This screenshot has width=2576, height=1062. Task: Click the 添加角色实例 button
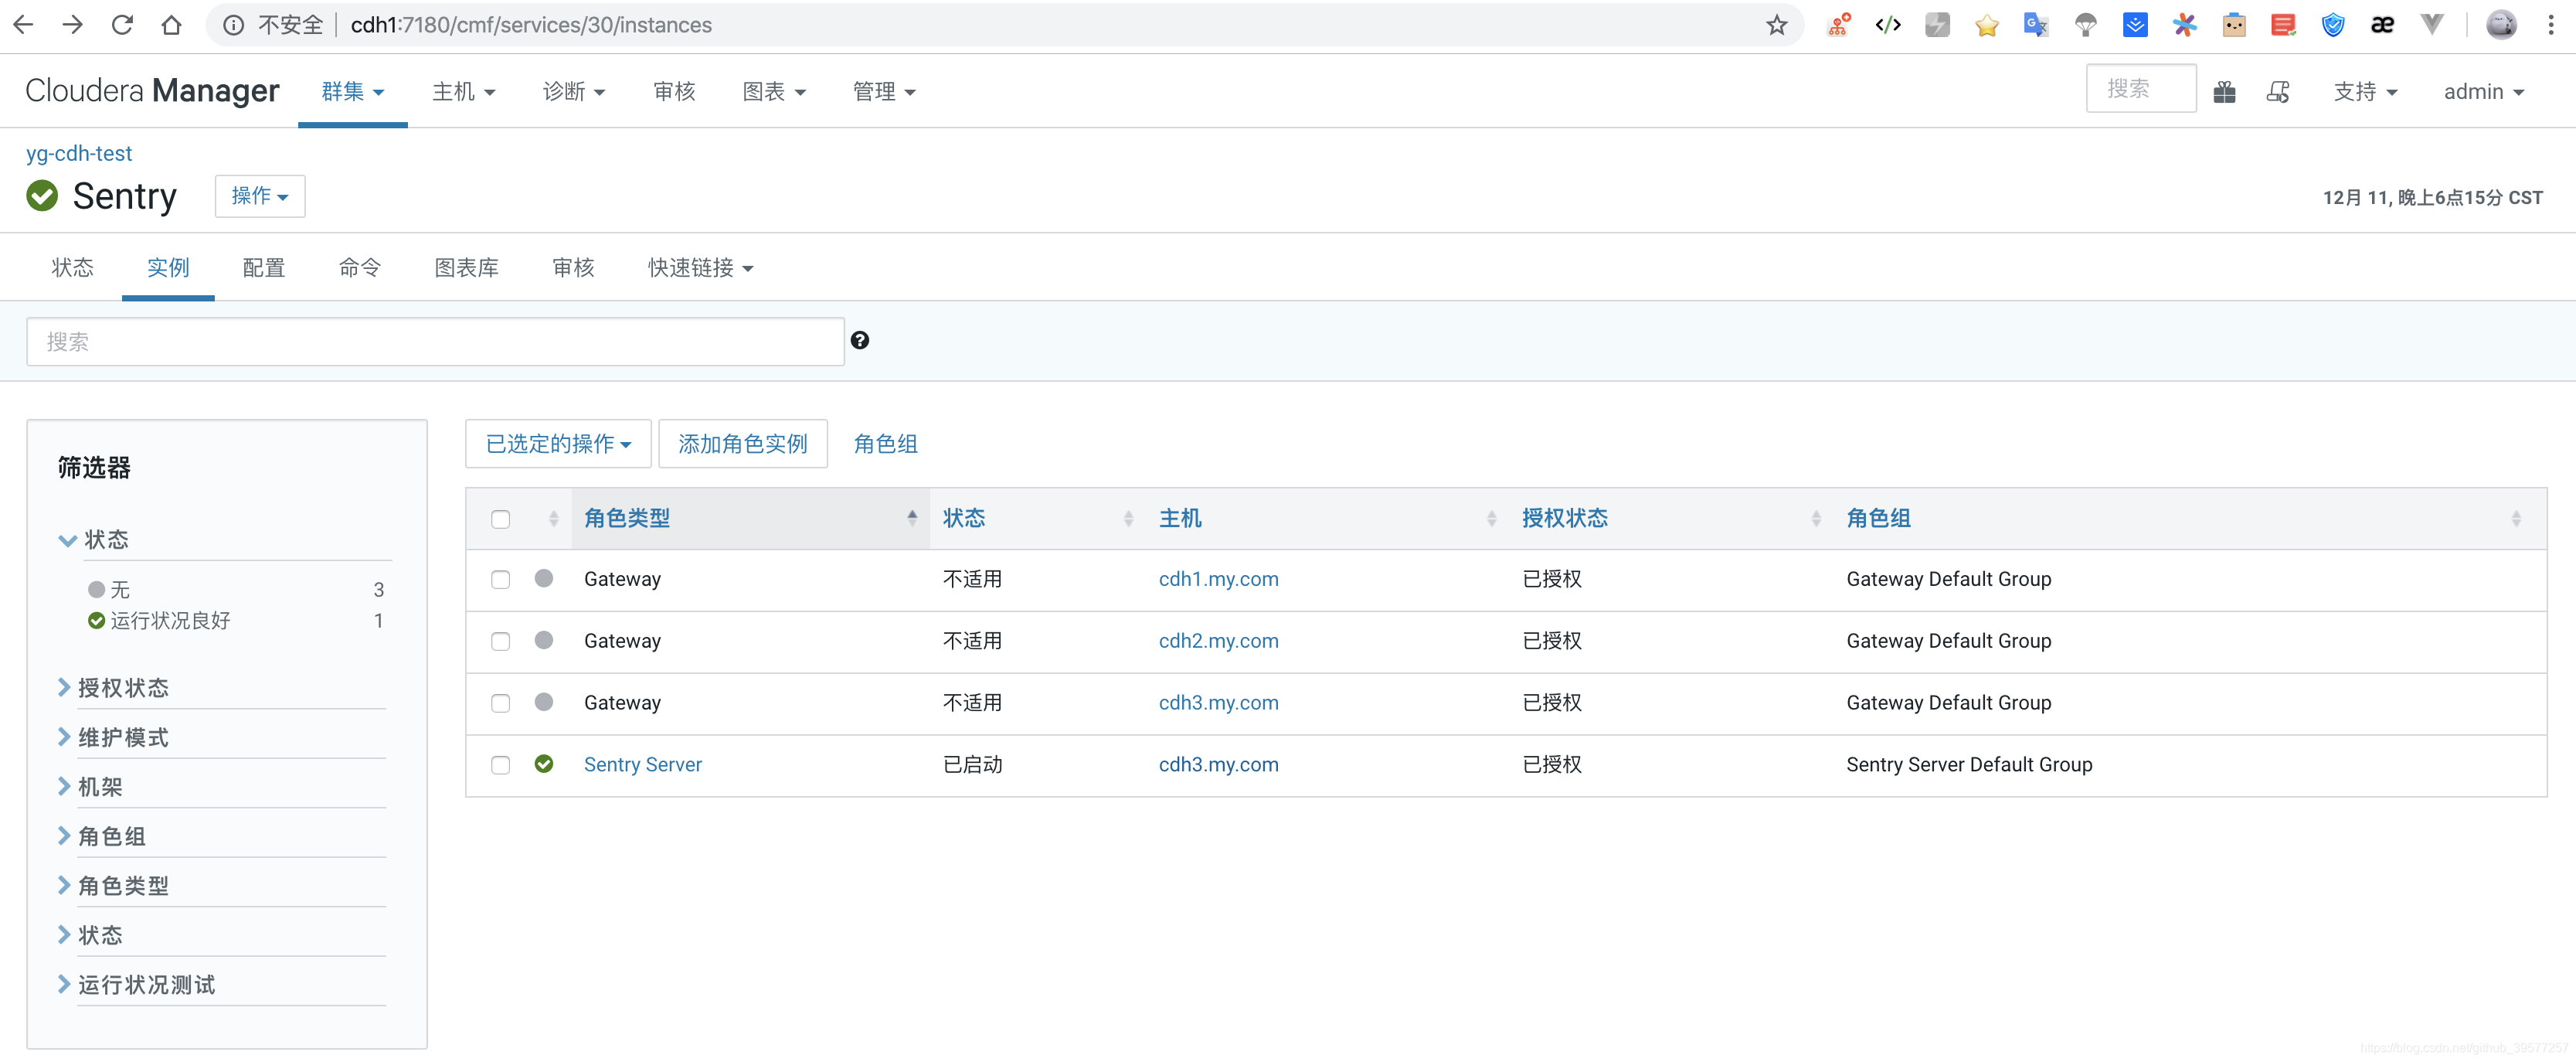[x=743, y=444]
